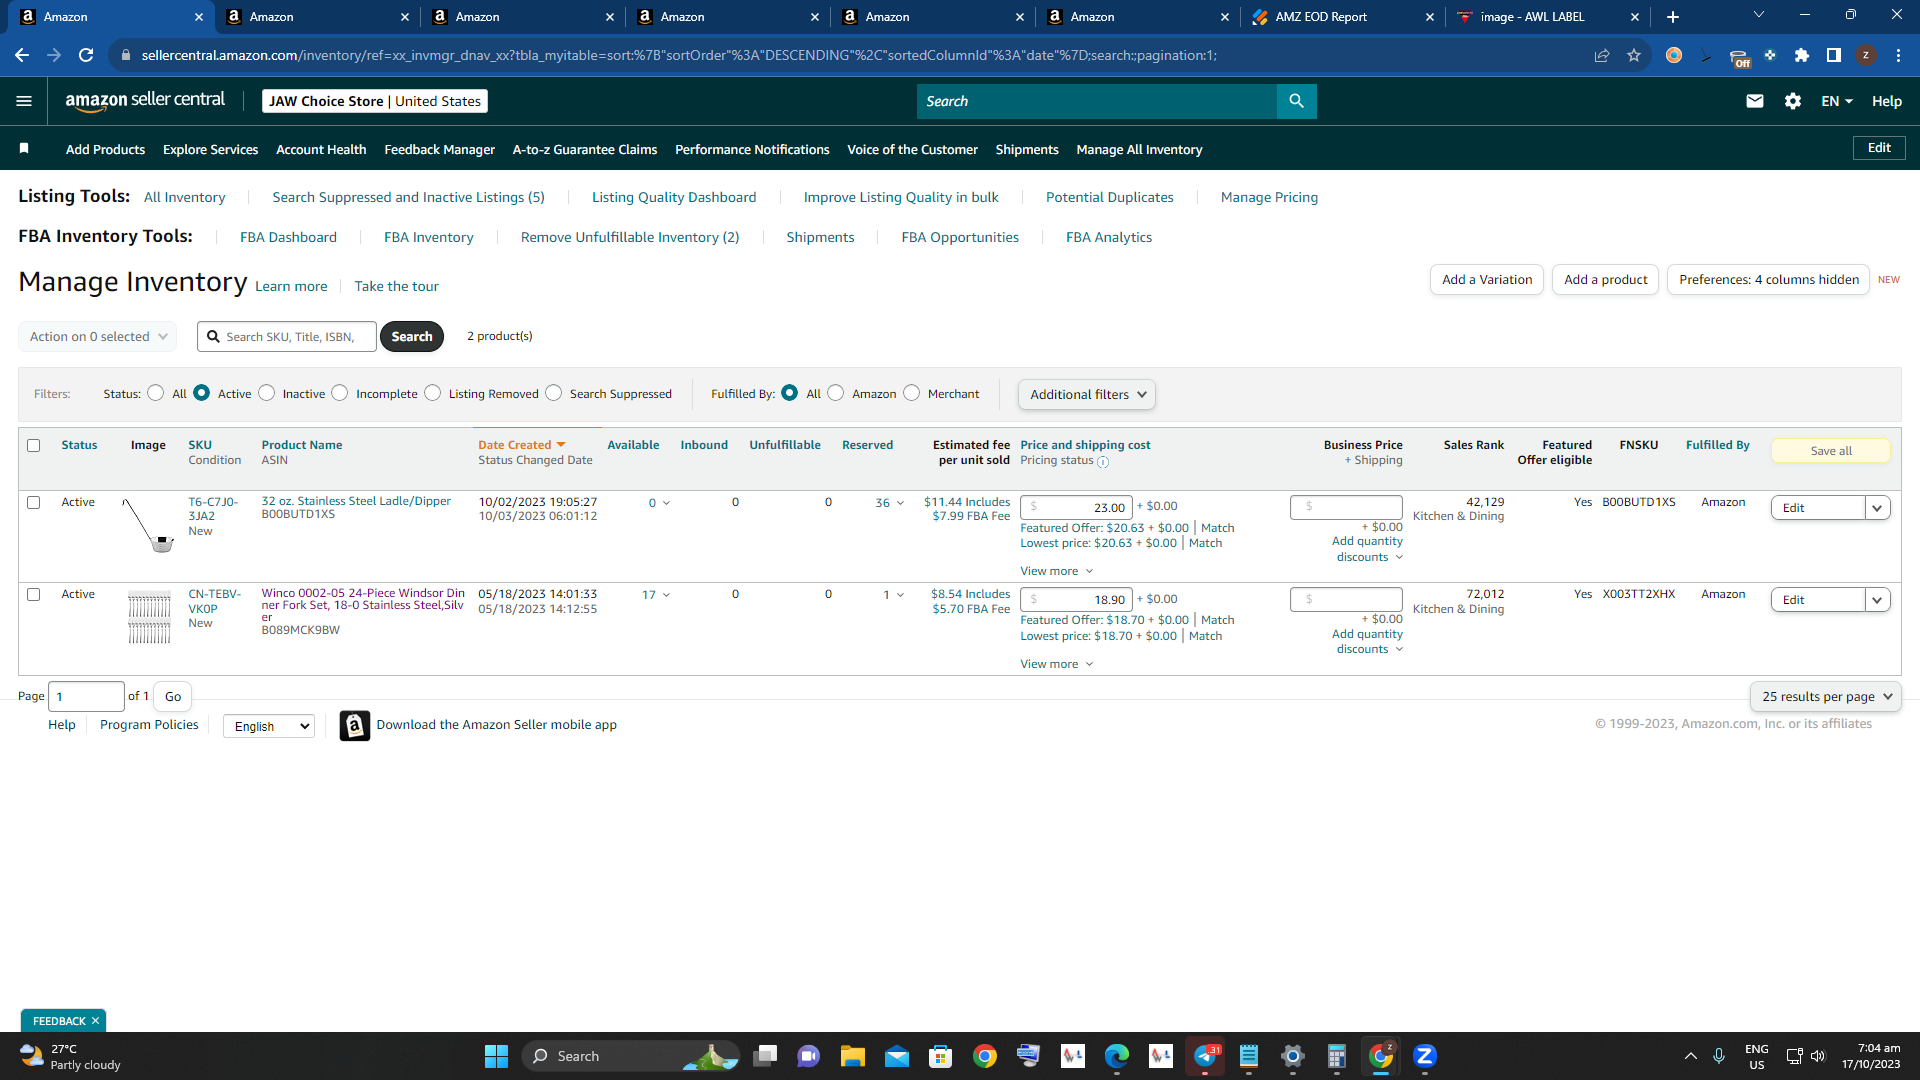Image resolution: width=1920 pixels, height=1080 pixels.
Task: Expand the Additional filters dropdown
Action: click(x=1087, y=395)
